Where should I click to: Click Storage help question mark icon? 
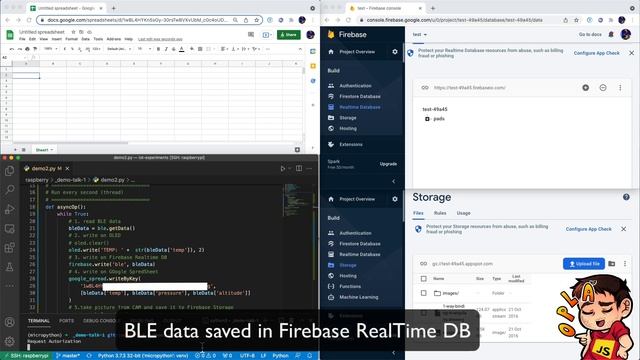coord(626,197)
